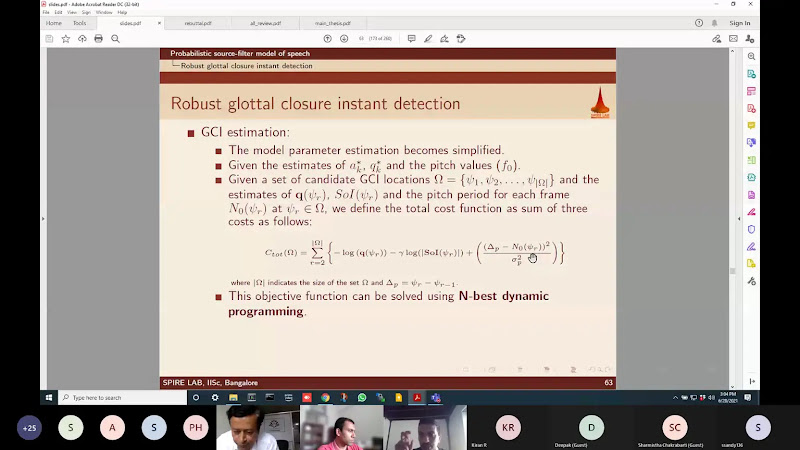Select participant avatar KR
This screenshot has width=800, height=450.
508,428
